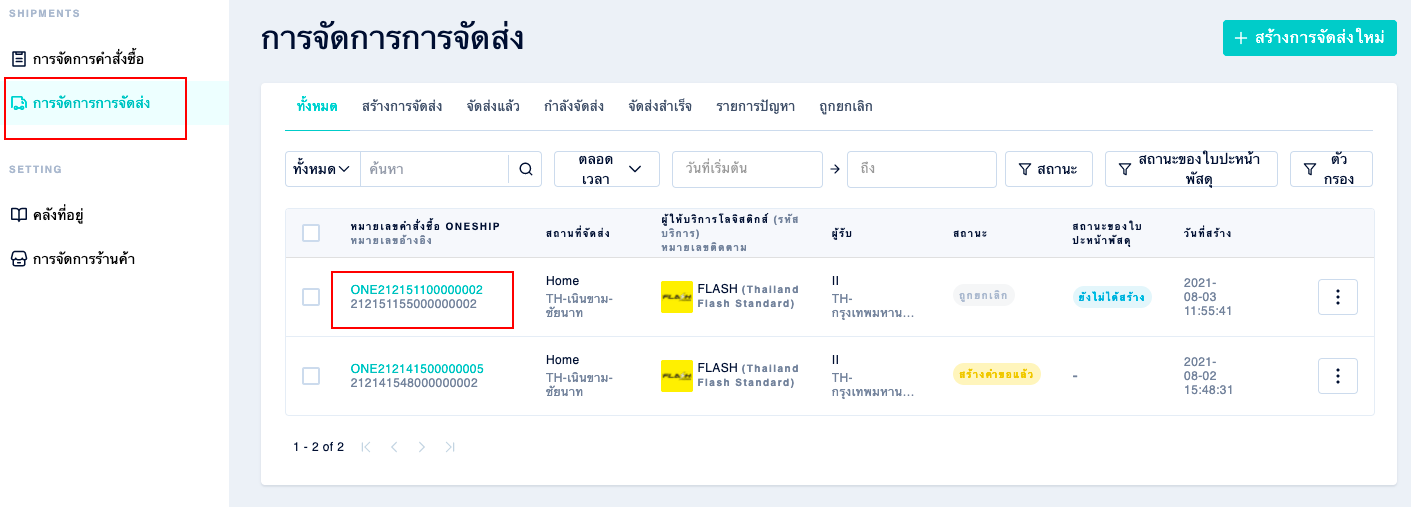Click reference number 212141548000000002
1411x507 pixels.
[x=414, y=383]
